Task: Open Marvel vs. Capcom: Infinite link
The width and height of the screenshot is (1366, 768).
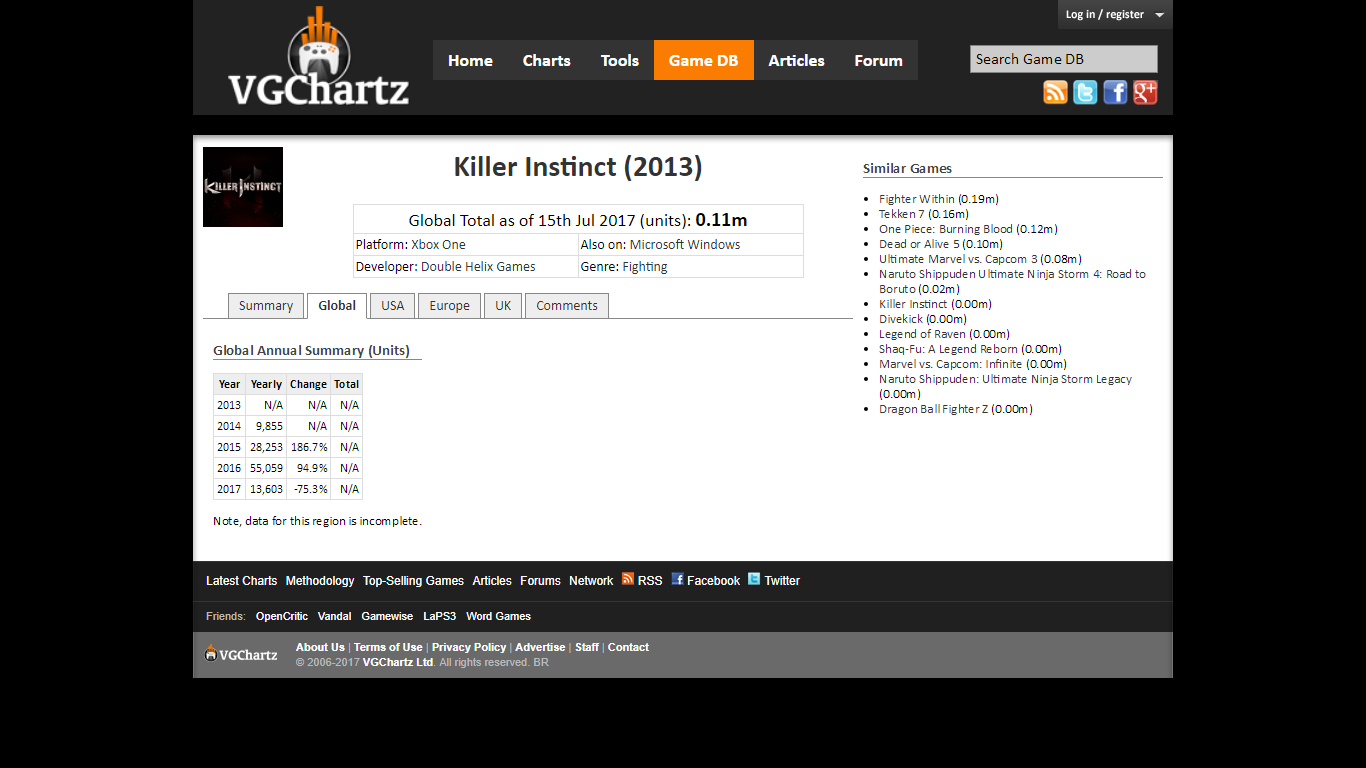Action: click(x=950, y=364)
